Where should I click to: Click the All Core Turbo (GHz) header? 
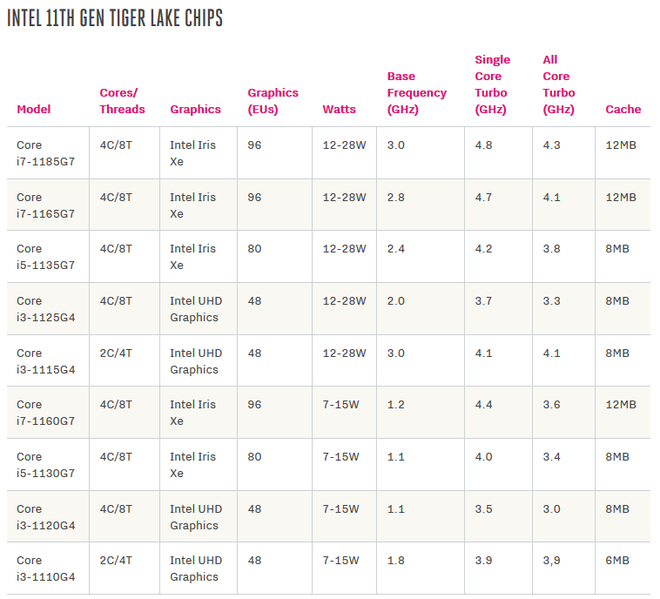coord(558,85)
